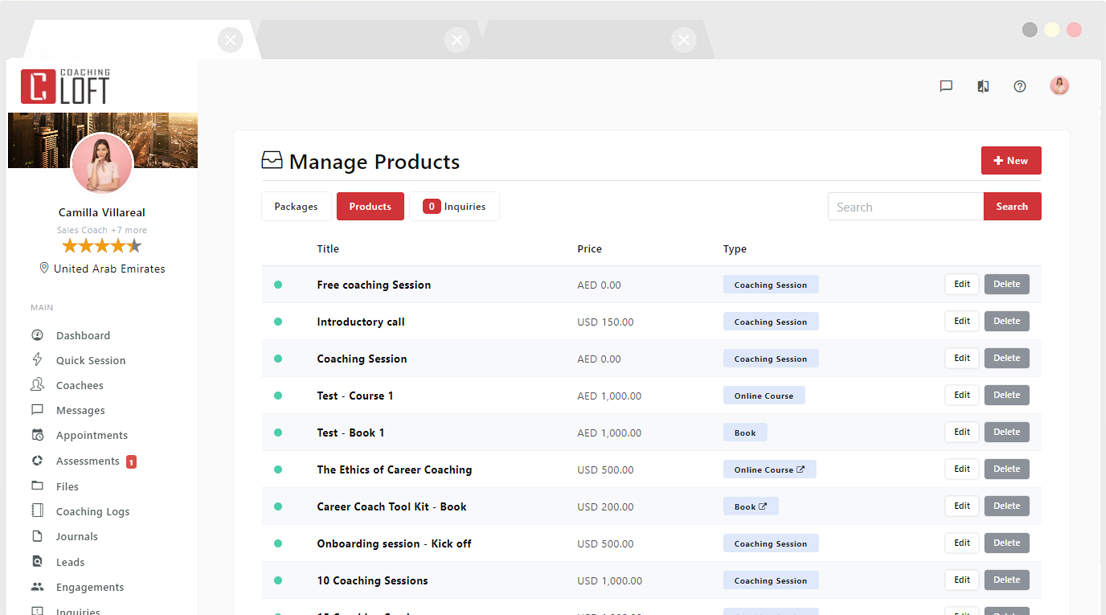
Task: Click the help question mark icon
Action: 1020,86
